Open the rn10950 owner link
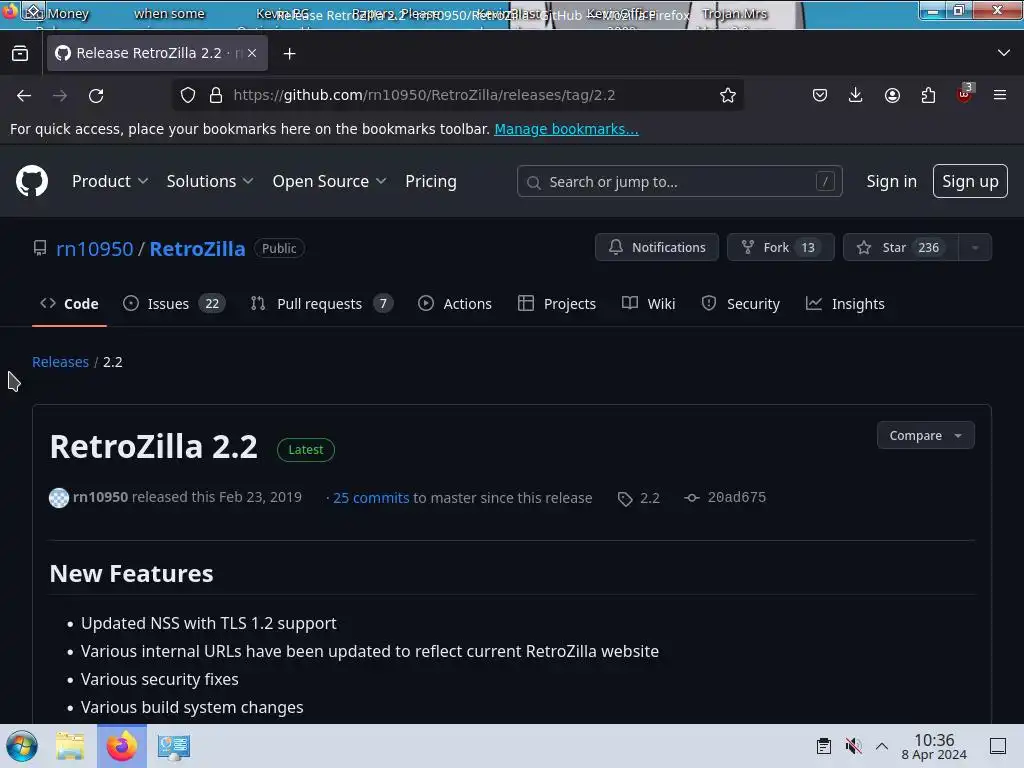Image resolution: width=1024 pixels, height=768 pixels. [x=95, y=249]
